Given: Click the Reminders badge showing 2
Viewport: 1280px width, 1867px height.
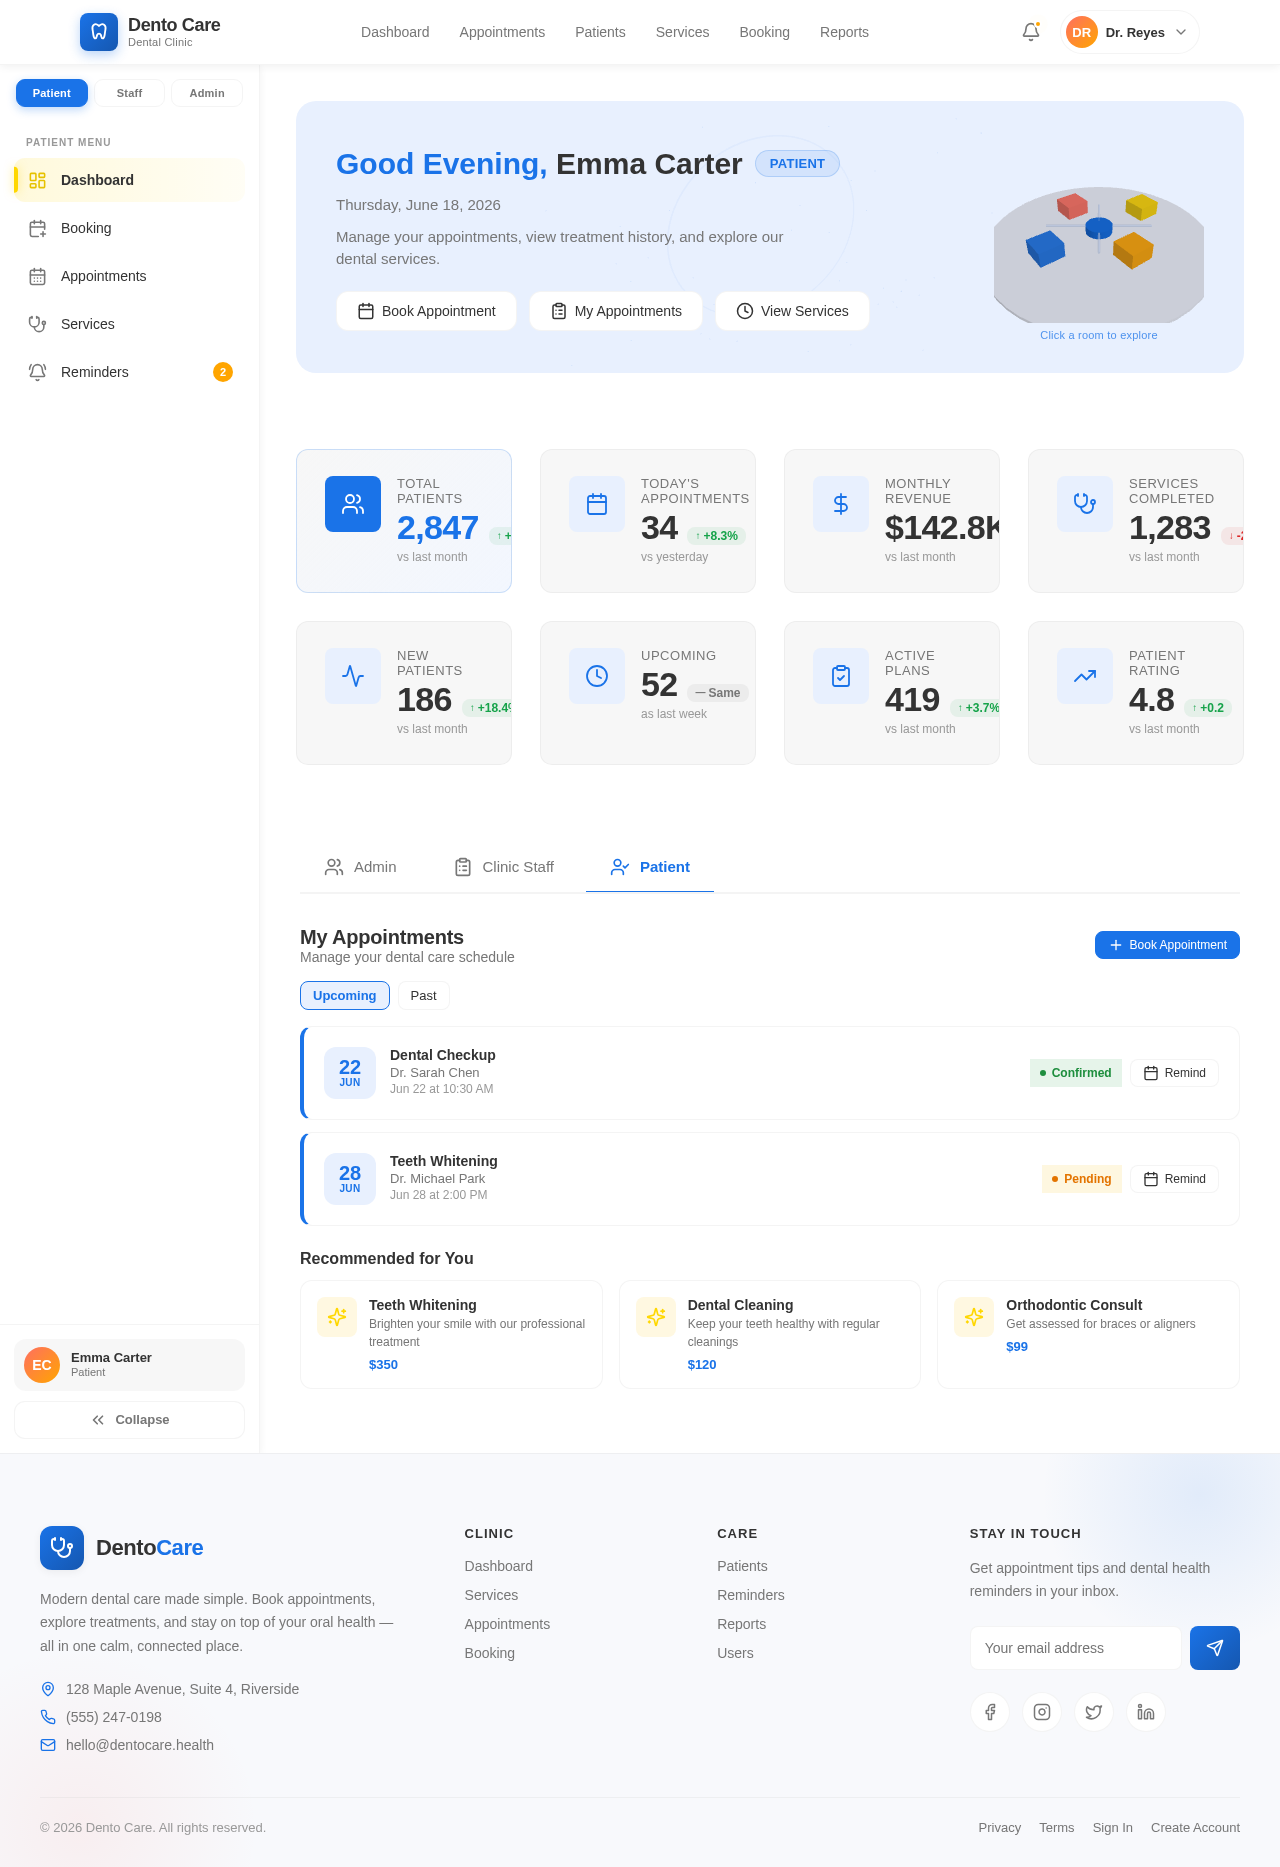Looking at the screenshot, I should (223, 372).
